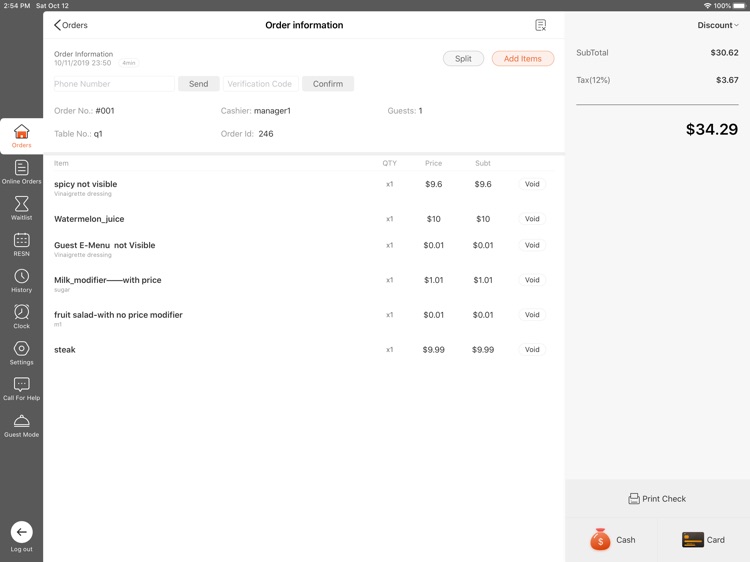Focus the Phone Number field
This screenshot has width=750, height=562.
coord(114,84)
